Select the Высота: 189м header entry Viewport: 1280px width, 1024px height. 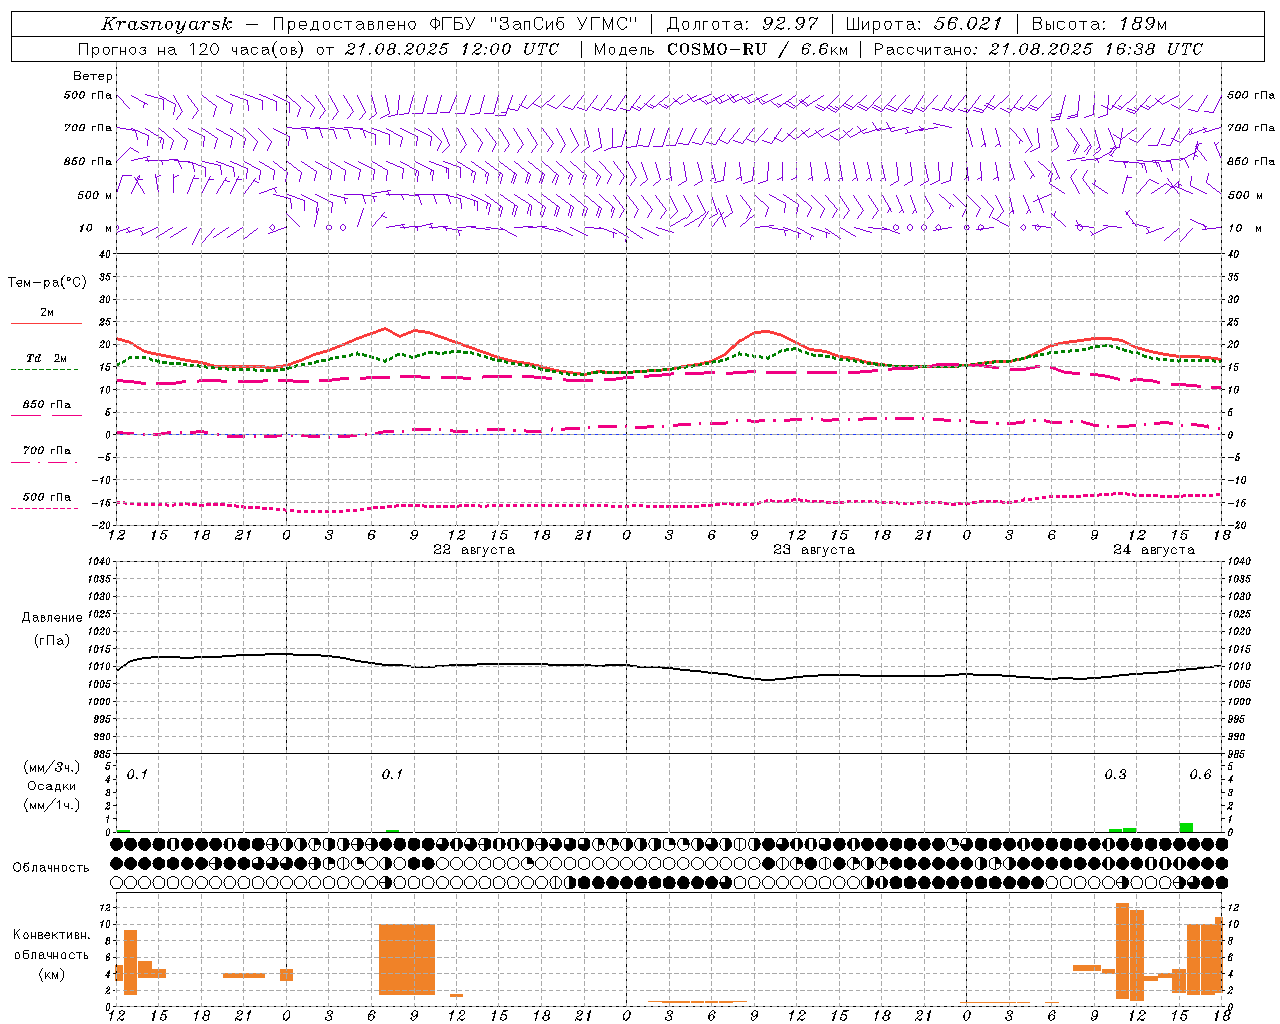pyautogui.click(x=1099, y=24)
